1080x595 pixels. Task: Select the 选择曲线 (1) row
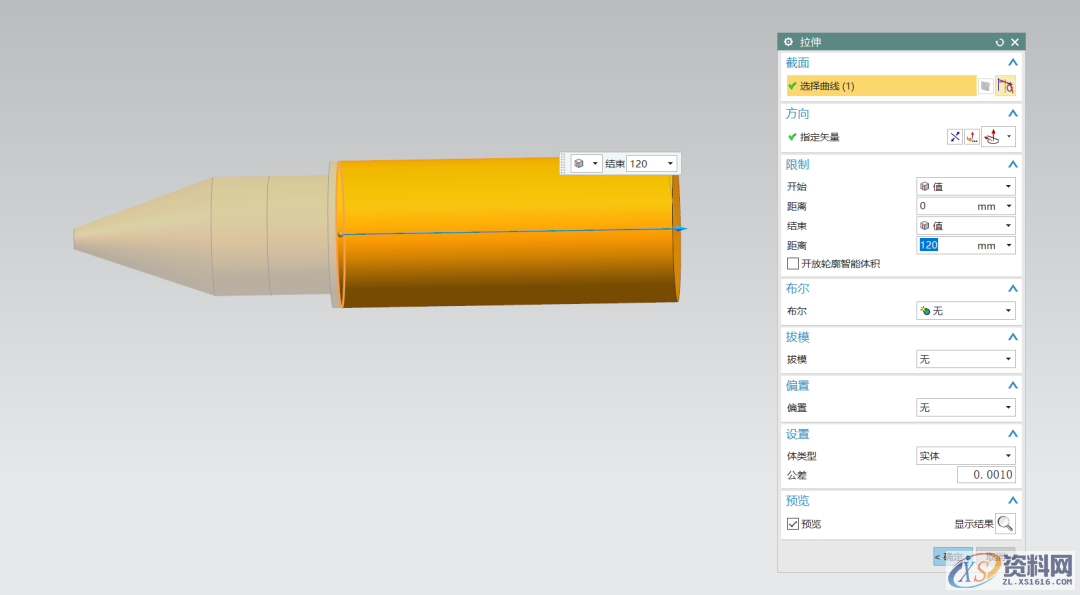(x=880, y=86)
